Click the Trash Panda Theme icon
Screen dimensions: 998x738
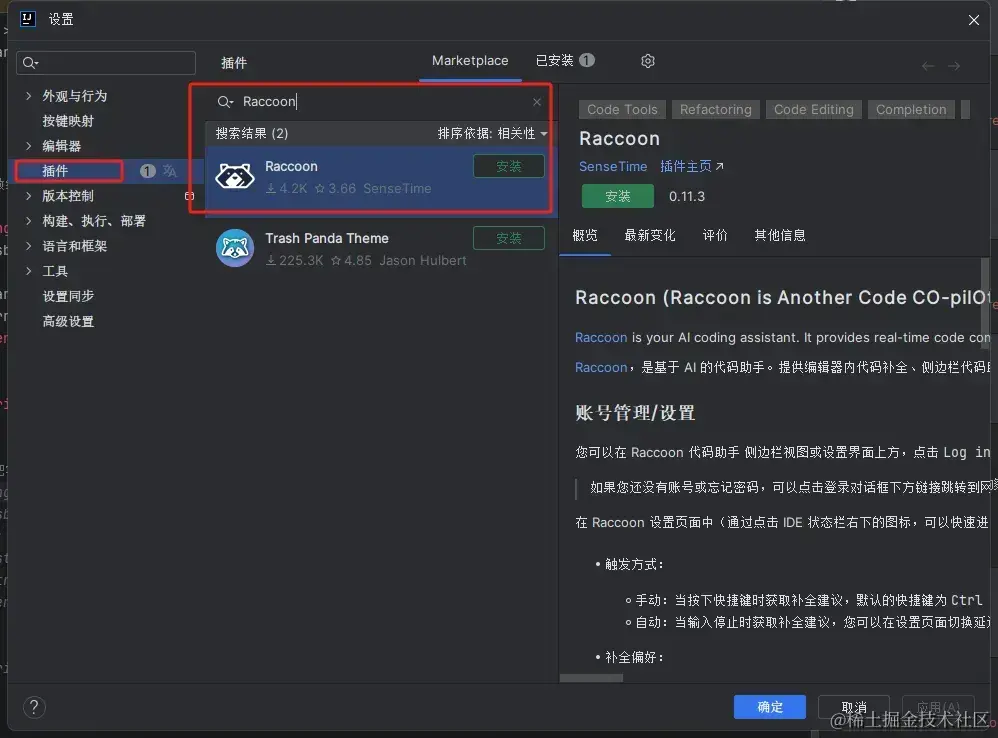pyautogui.click(x=235, y=248)
